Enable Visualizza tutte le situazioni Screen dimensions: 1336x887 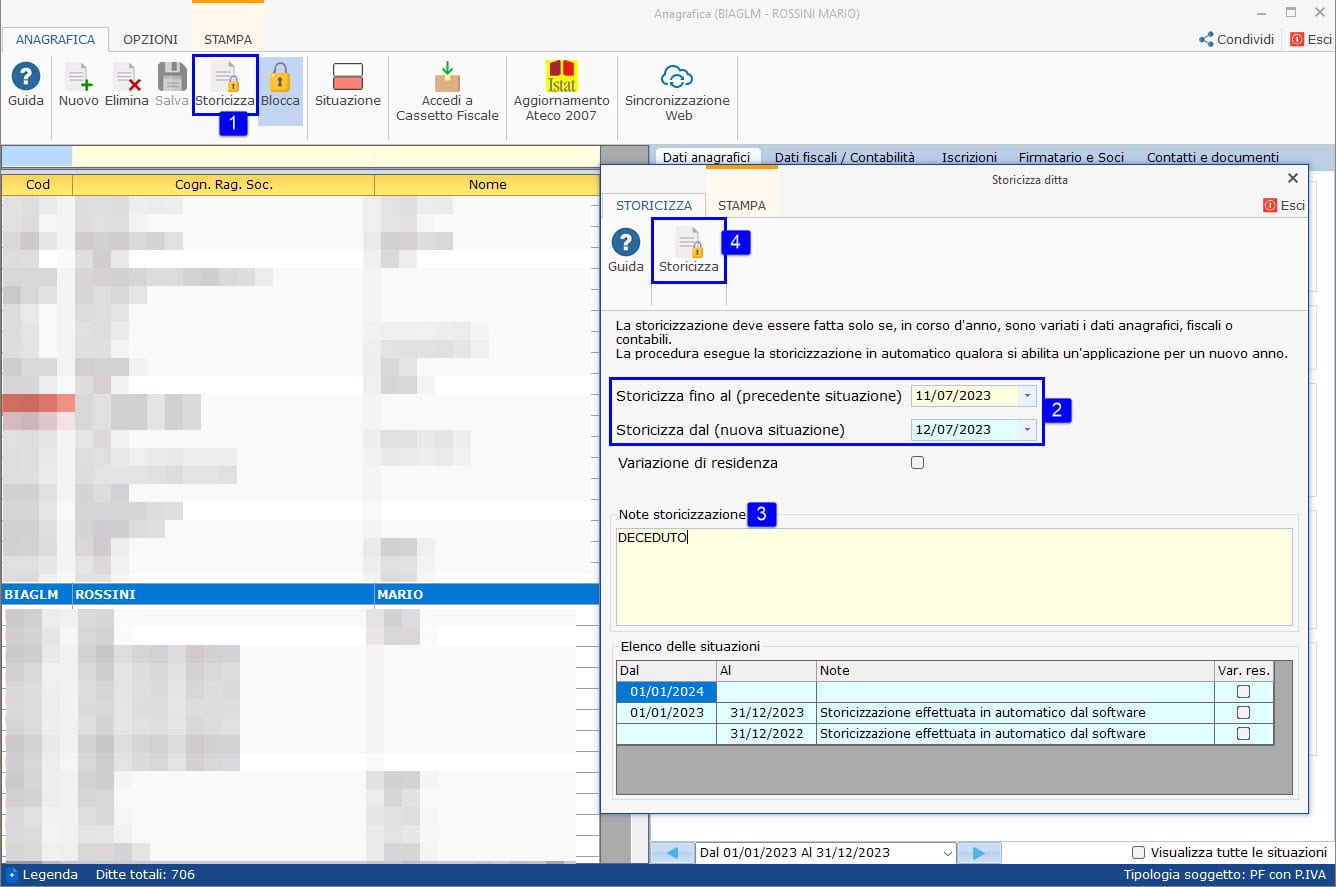tap(1138, 853)
